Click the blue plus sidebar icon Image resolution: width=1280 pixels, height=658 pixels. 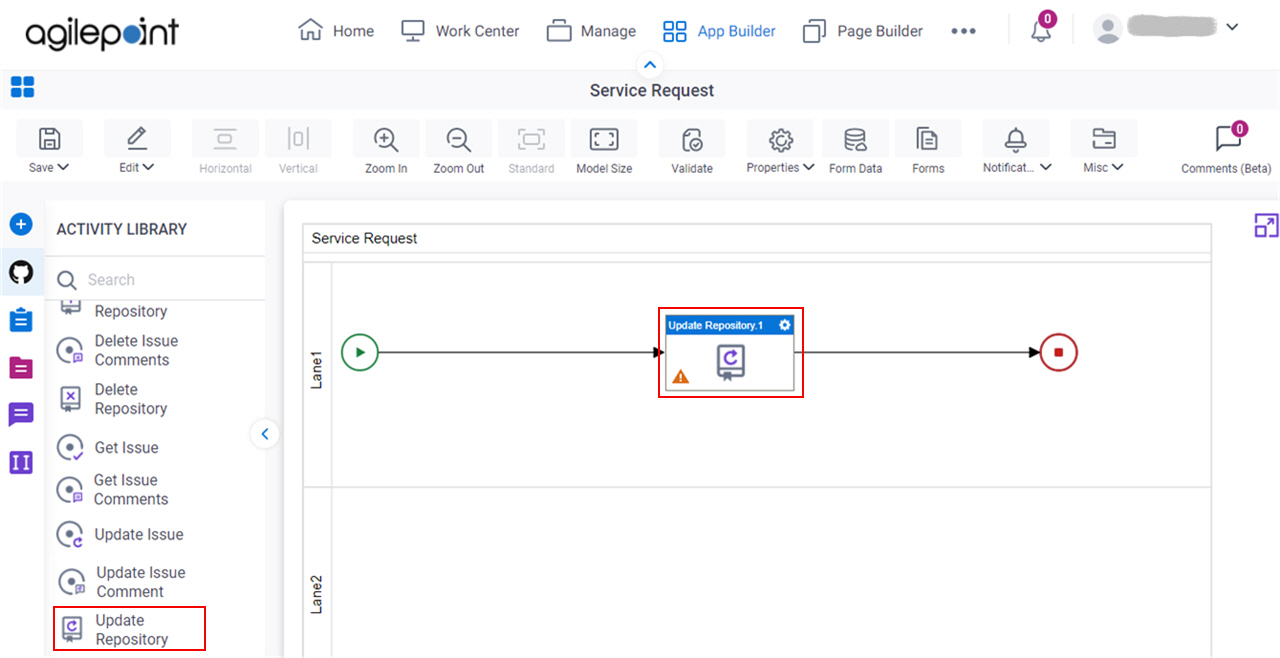click(x=21, y=224)
